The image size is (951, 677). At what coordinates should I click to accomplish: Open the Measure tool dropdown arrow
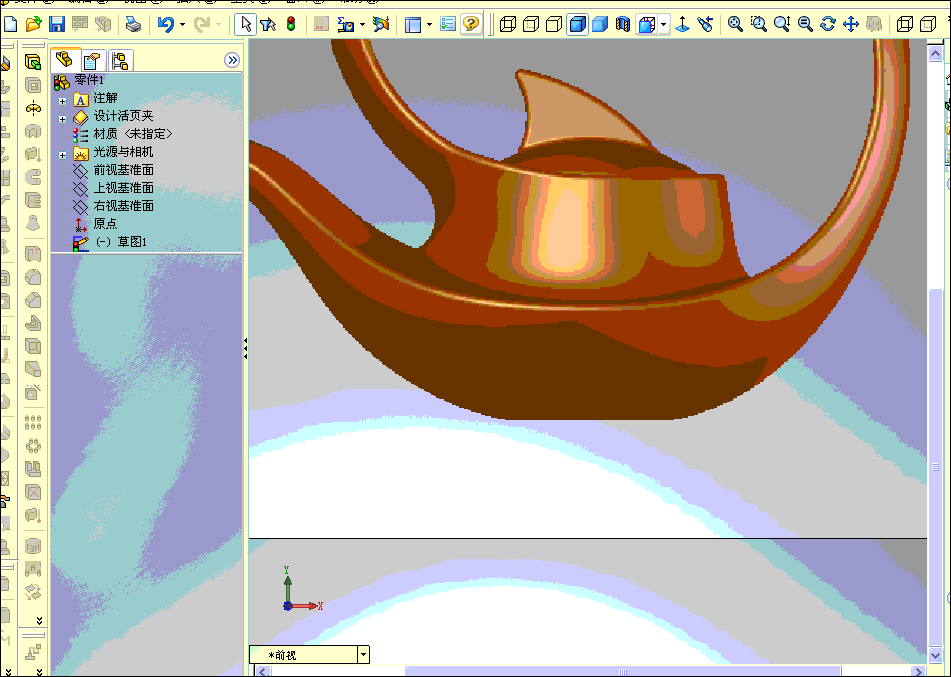coord(362,25)
